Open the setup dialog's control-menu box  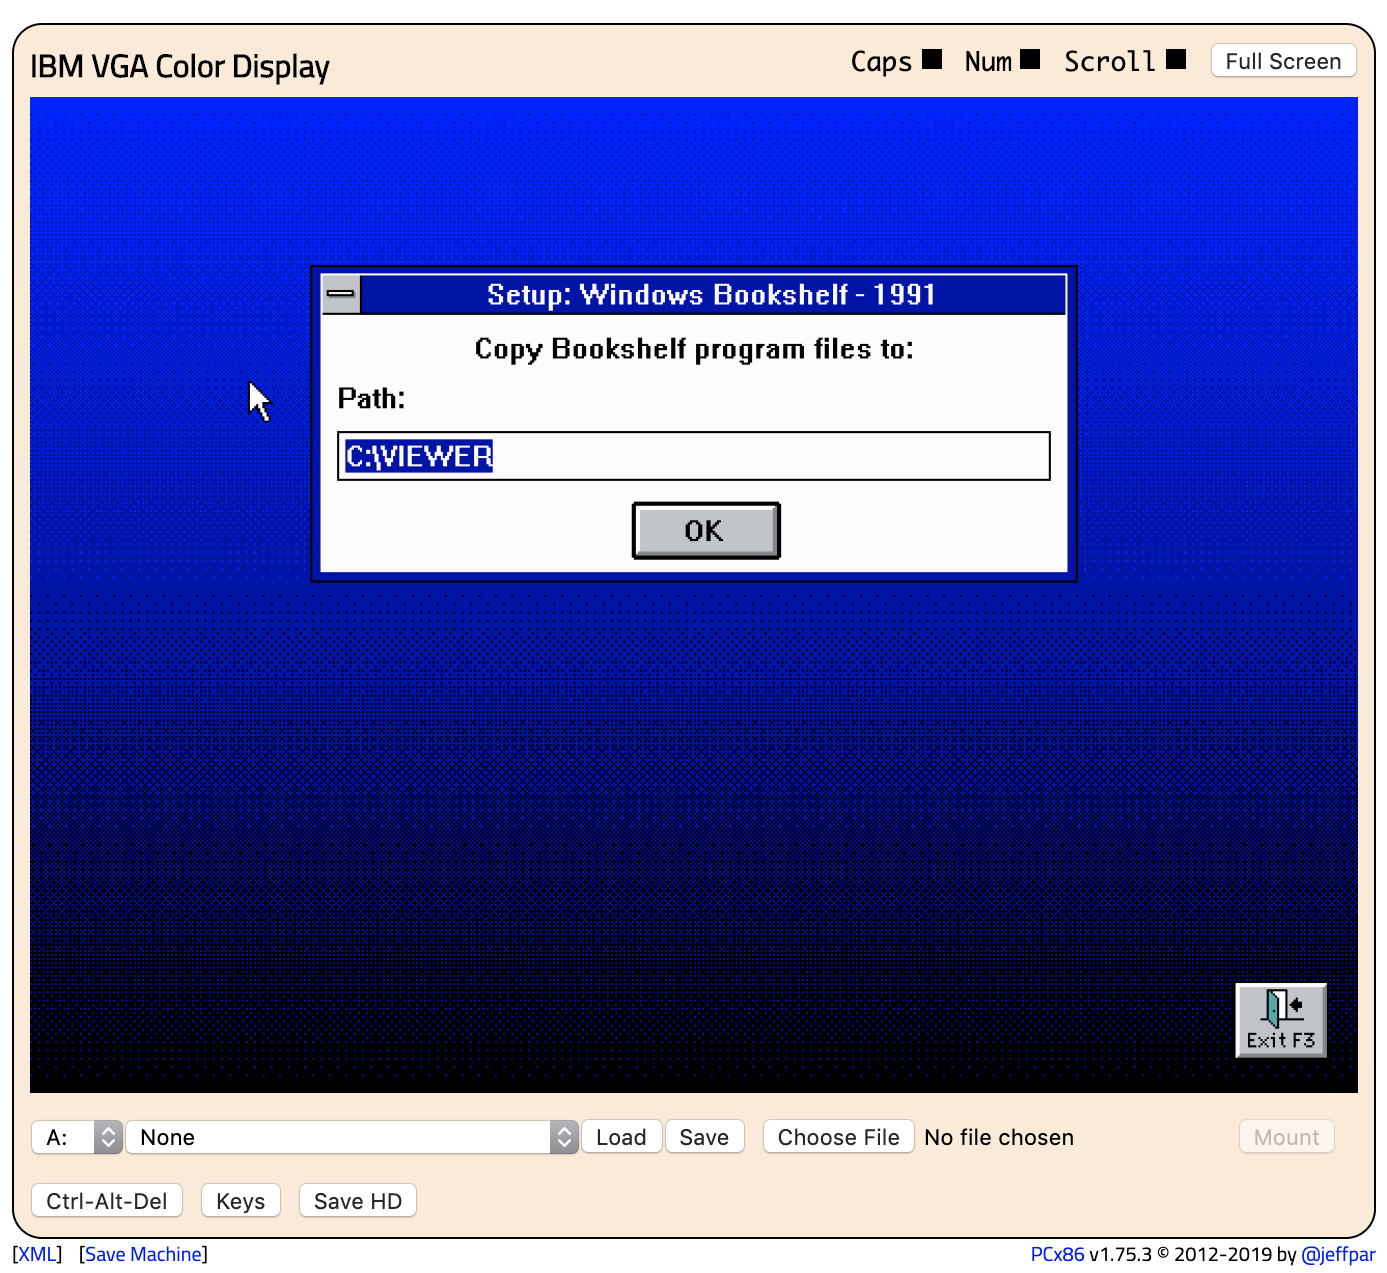pyautogui.click(x=341, y=294)
